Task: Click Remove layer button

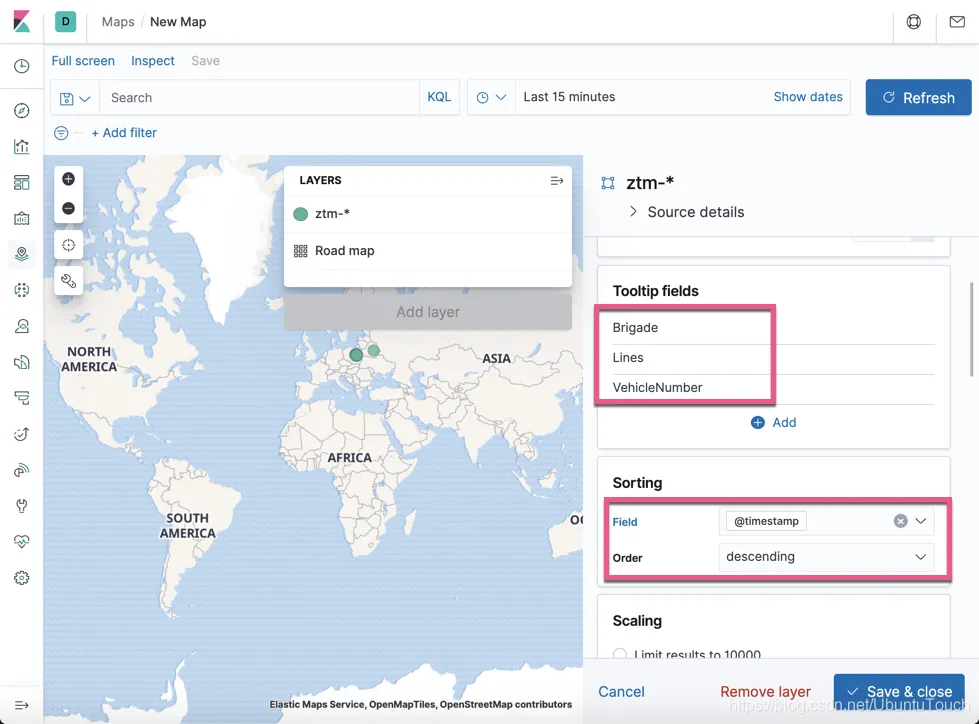Action: click(x=765, y=692)
